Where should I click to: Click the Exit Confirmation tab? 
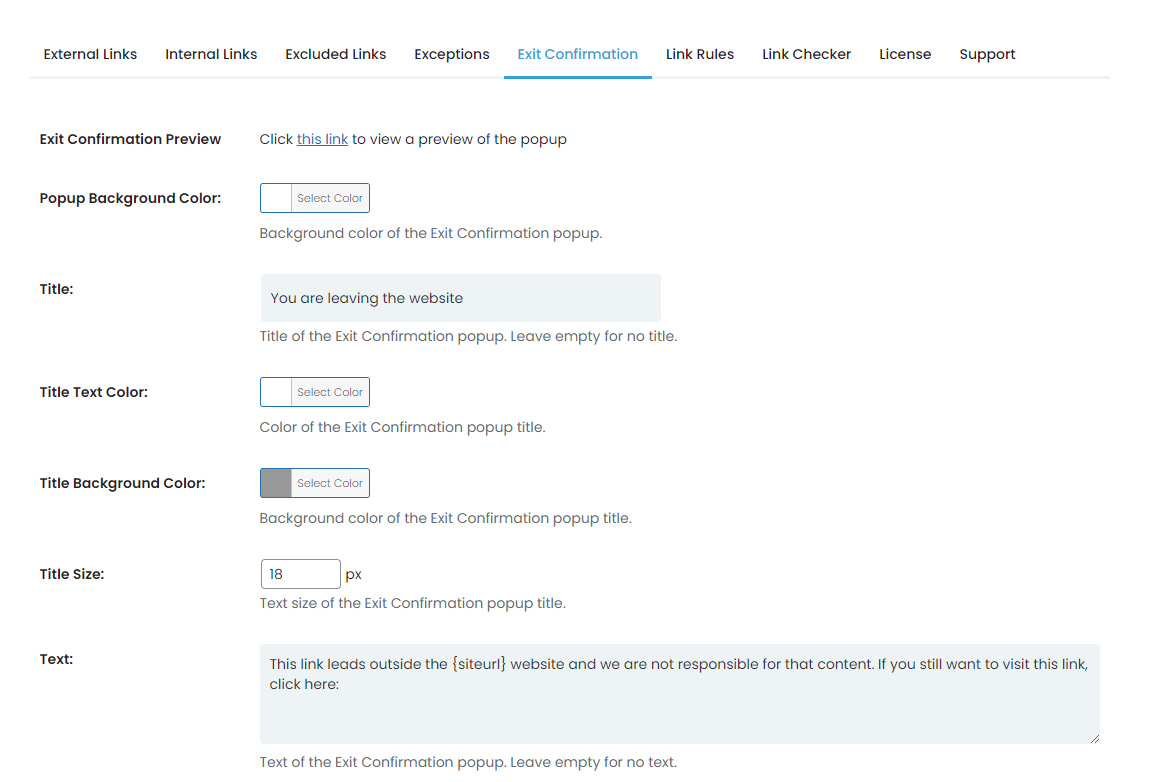click(577, 54)
